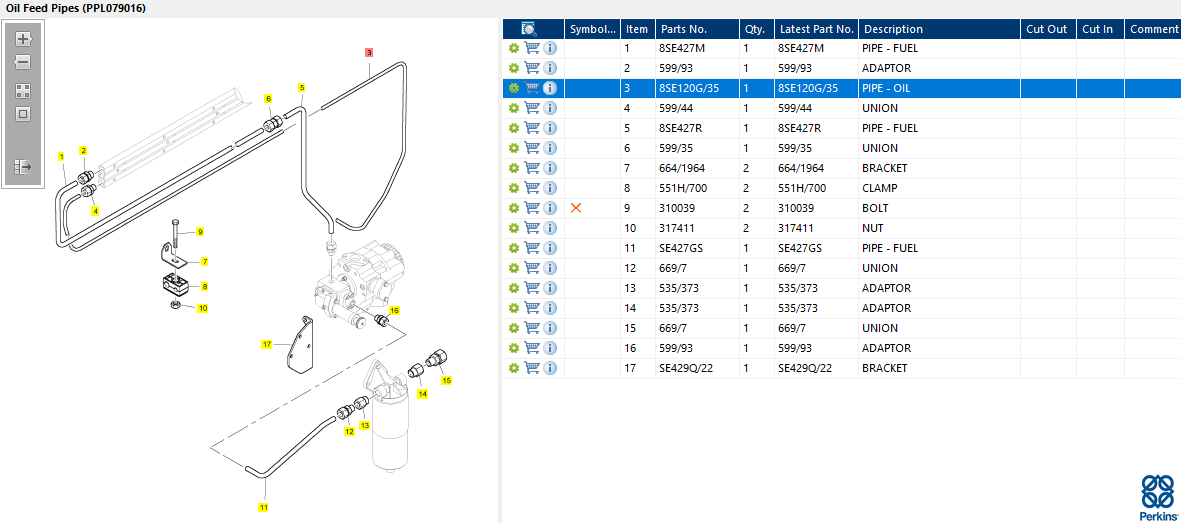Click the Latest Part No. column header
Screen dimensions: 1181x523
point(816,29)
